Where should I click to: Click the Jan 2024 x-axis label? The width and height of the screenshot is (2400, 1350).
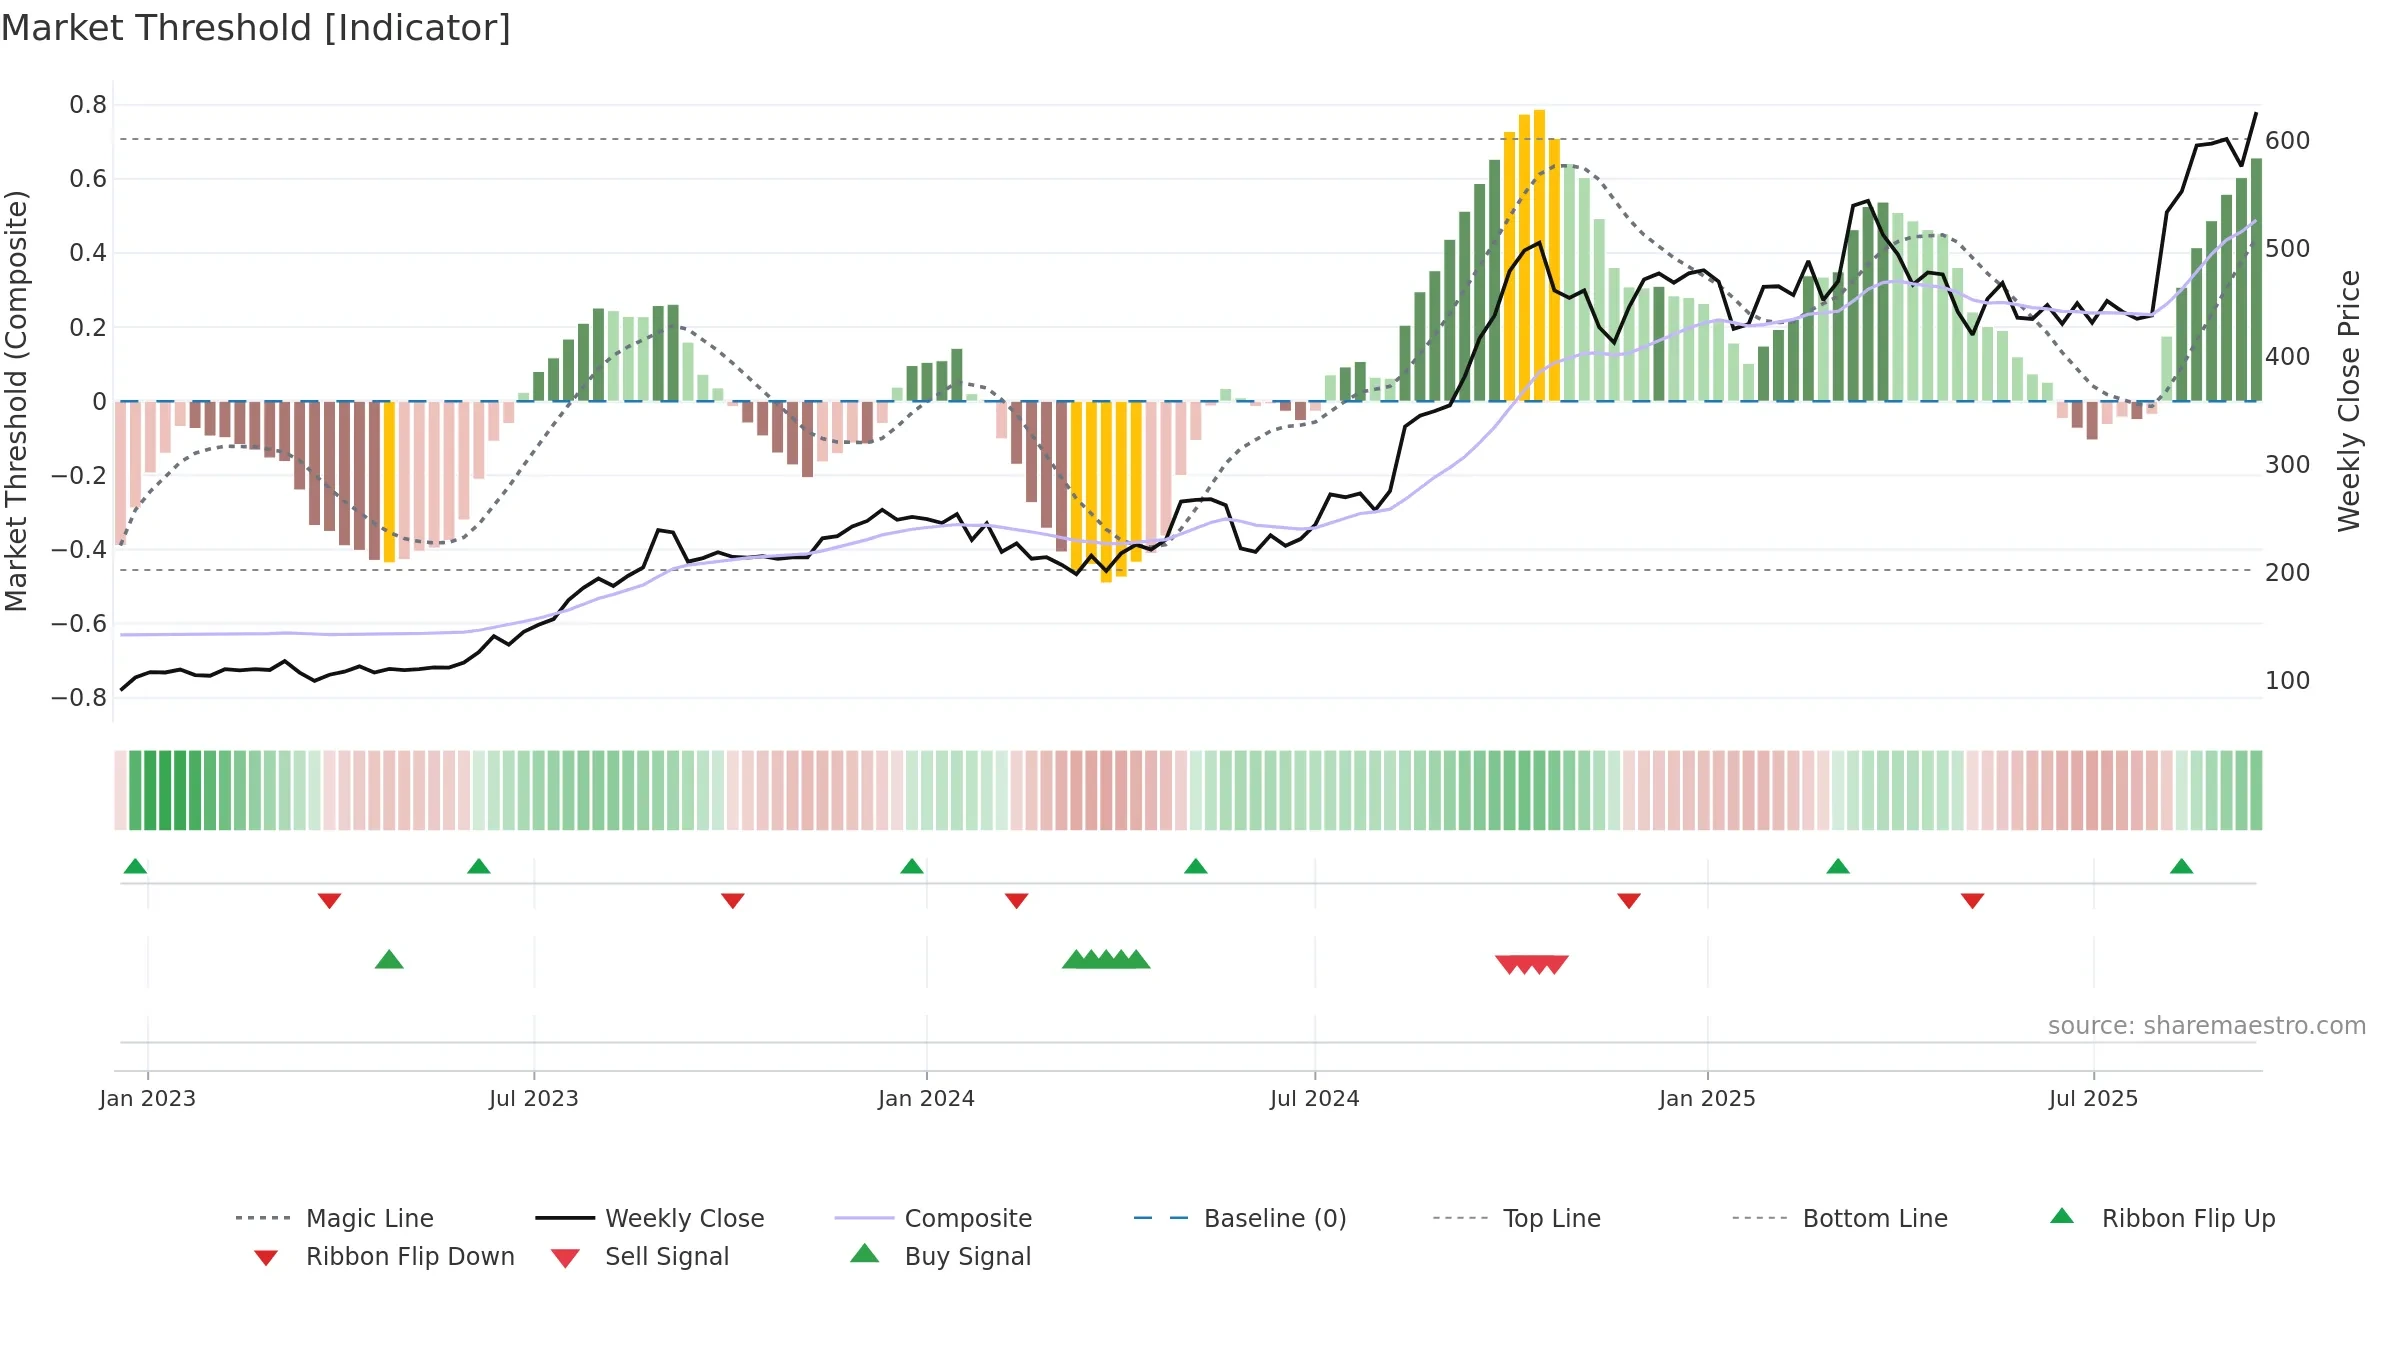click(x=927, y=1098)
